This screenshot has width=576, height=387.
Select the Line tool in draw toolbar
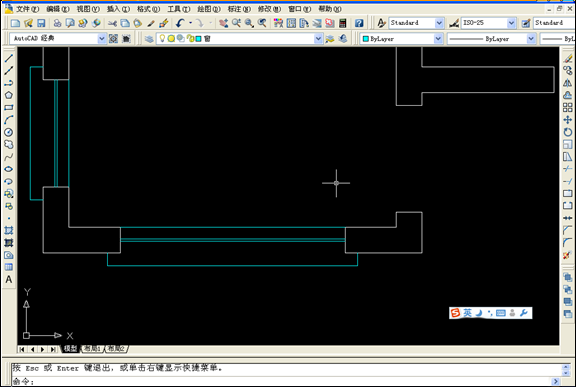point(9,58)
